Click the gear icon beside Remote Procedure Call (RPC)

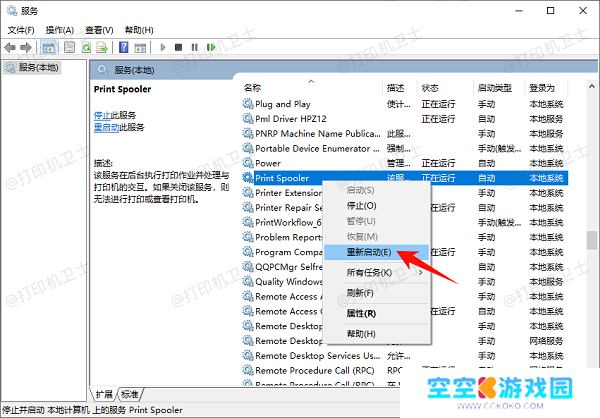248,371
